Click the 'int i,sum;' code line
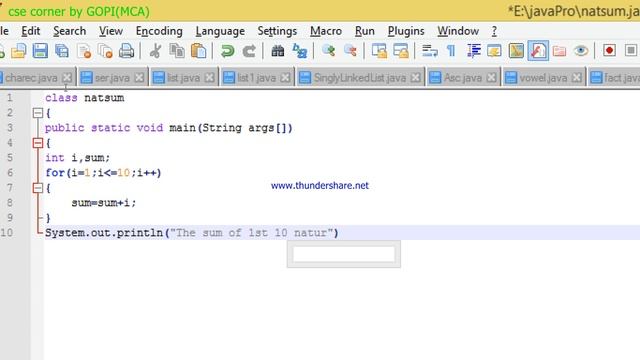Image resolution: width=640 pixels, height=360 pixels. point(78,158)
